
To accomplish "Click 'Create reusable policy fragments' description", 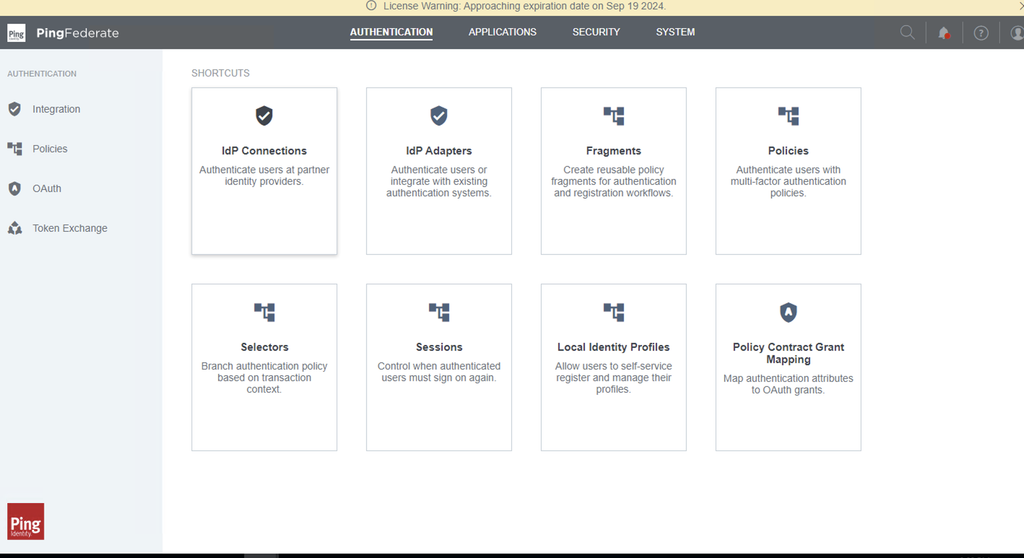I will tap(613, 181).
